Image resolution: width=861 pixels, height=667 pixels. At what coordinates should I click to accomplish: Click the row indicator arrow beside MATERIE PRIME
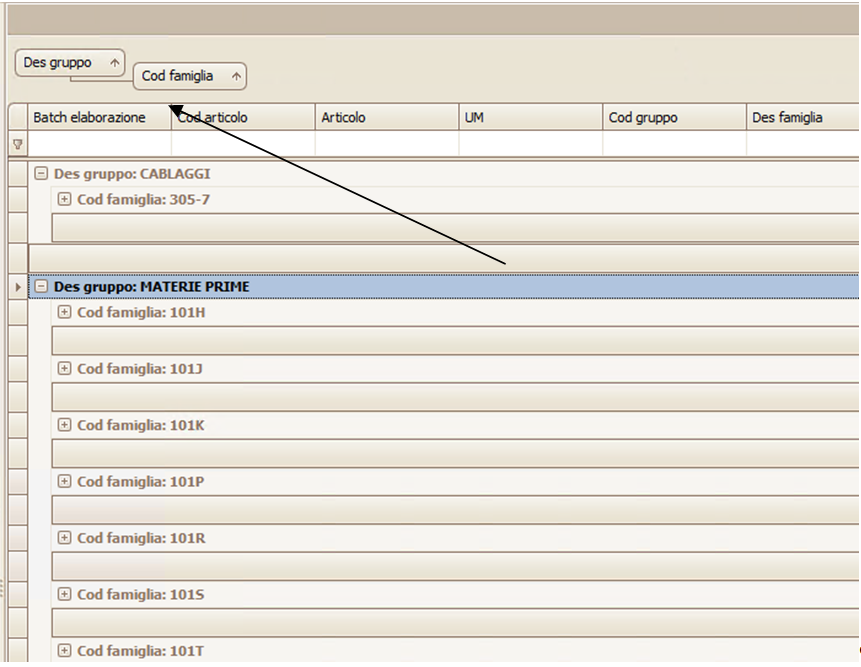pyautogui.click(x=17, y=287)
